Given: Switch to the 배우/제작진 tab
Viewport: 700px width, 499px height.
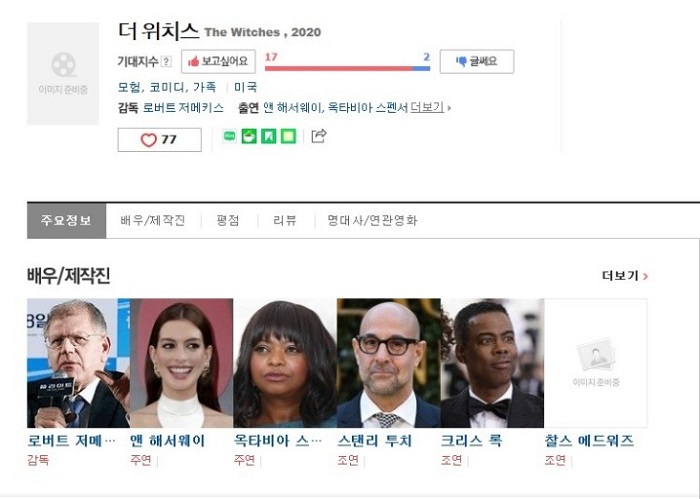Looking at the screenshot, I should [153, 220].
